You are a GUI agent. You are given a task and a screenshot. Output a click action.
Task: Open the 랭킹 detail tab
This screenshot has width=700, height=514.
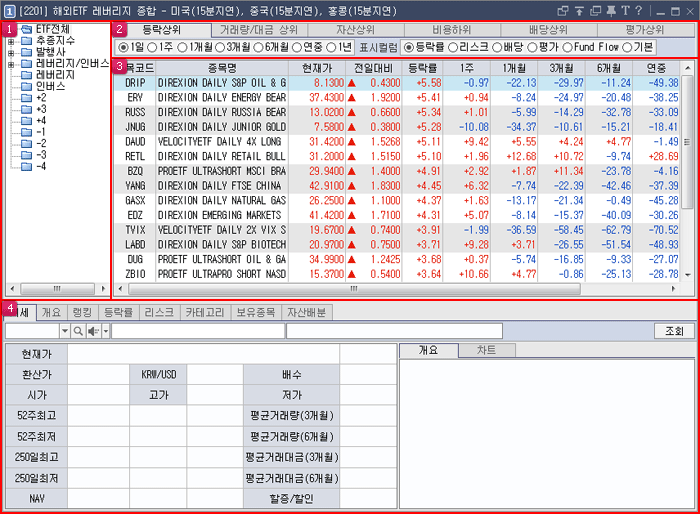82,312
